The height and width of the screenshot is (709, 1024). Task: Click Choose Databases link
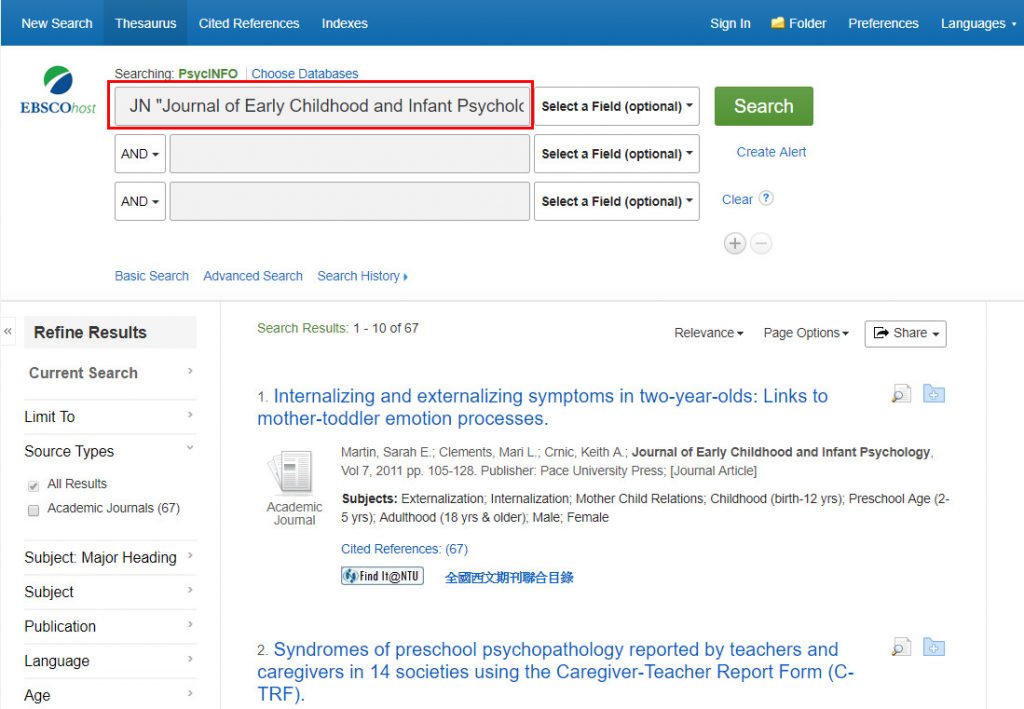[305, 74]
